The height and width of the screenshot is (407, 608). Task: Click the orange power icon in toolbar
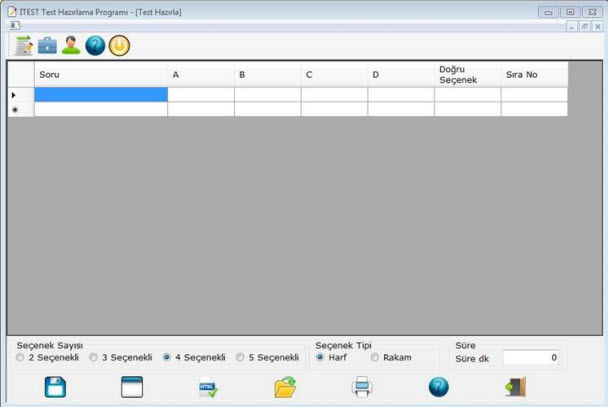tap(119, 46)
